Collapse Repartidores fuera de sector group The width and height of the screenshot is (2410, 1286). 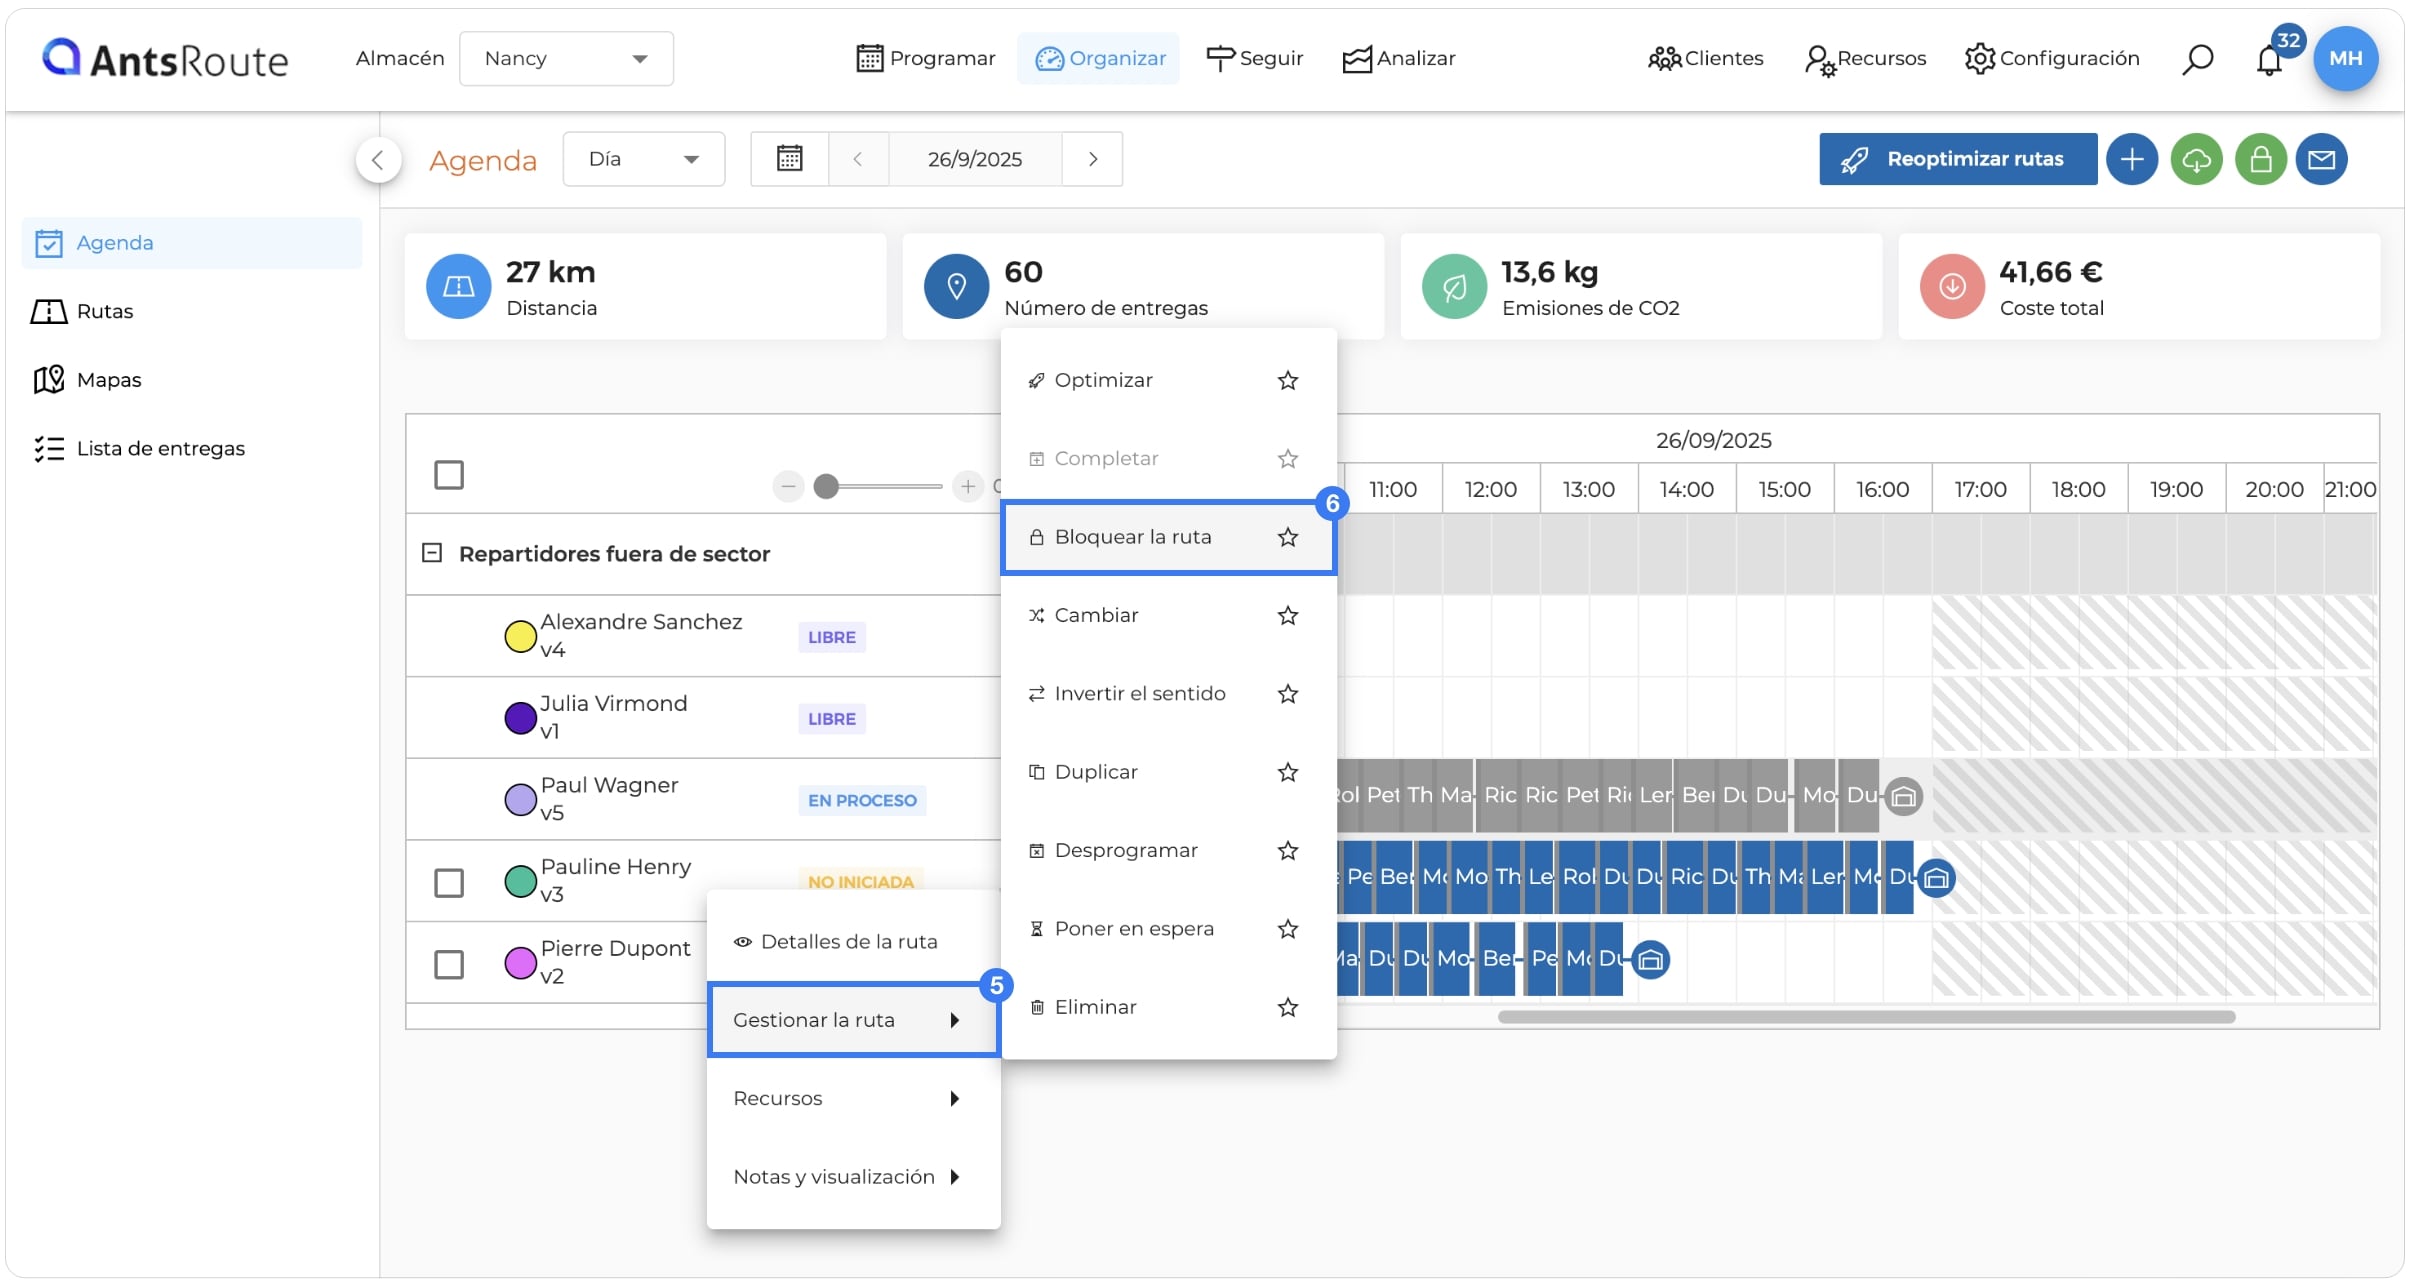click(x=432, y=553)
